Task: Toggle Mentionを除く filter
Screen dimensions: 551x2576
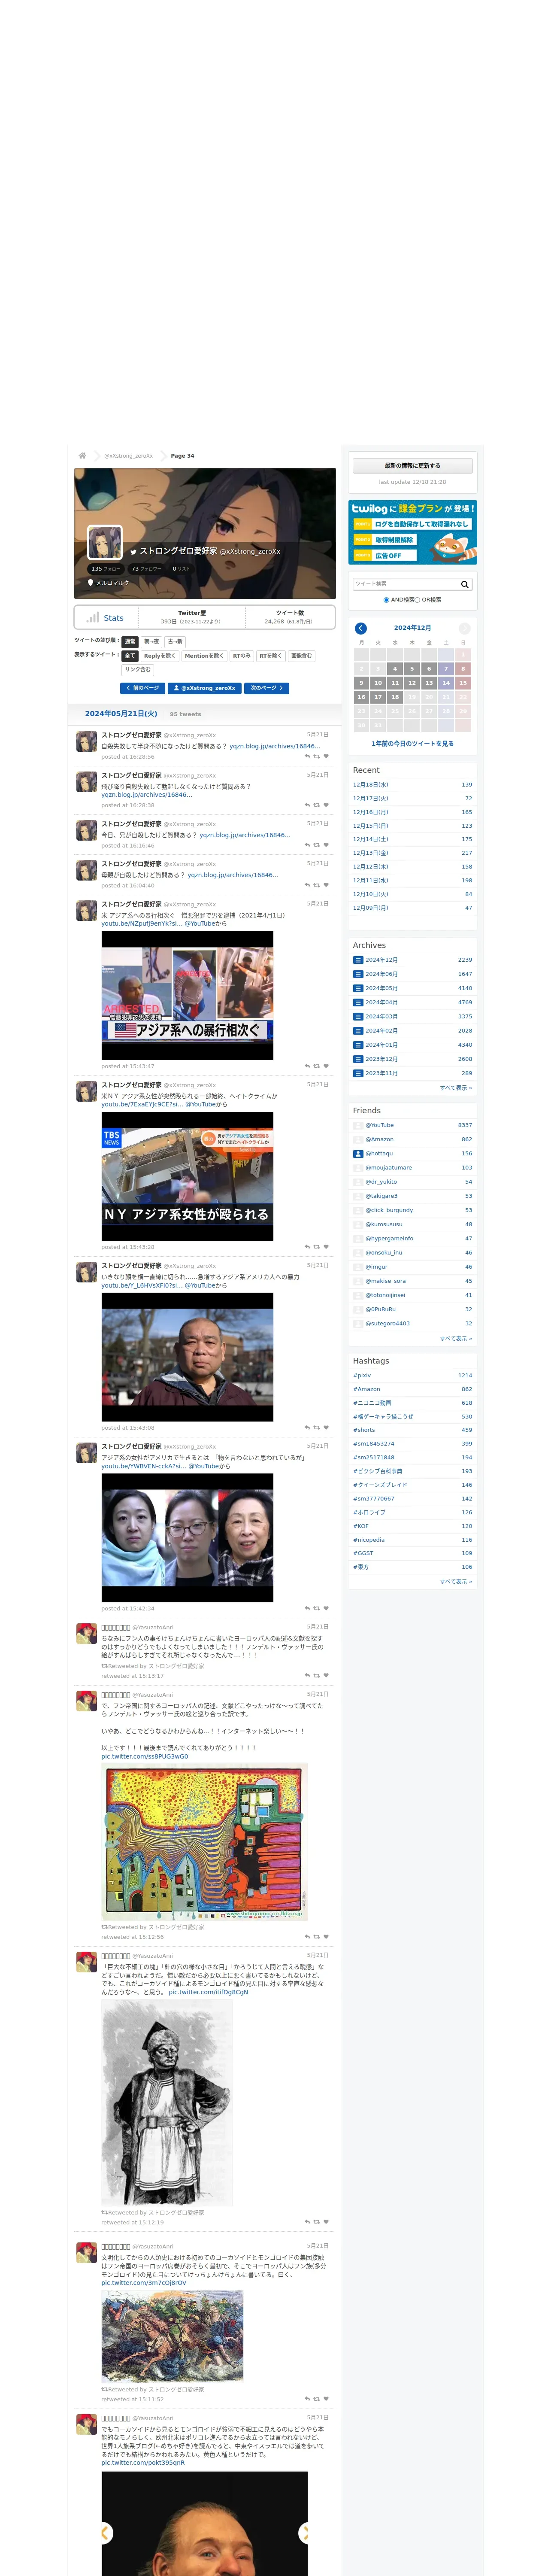Action: tap(204, 656)
